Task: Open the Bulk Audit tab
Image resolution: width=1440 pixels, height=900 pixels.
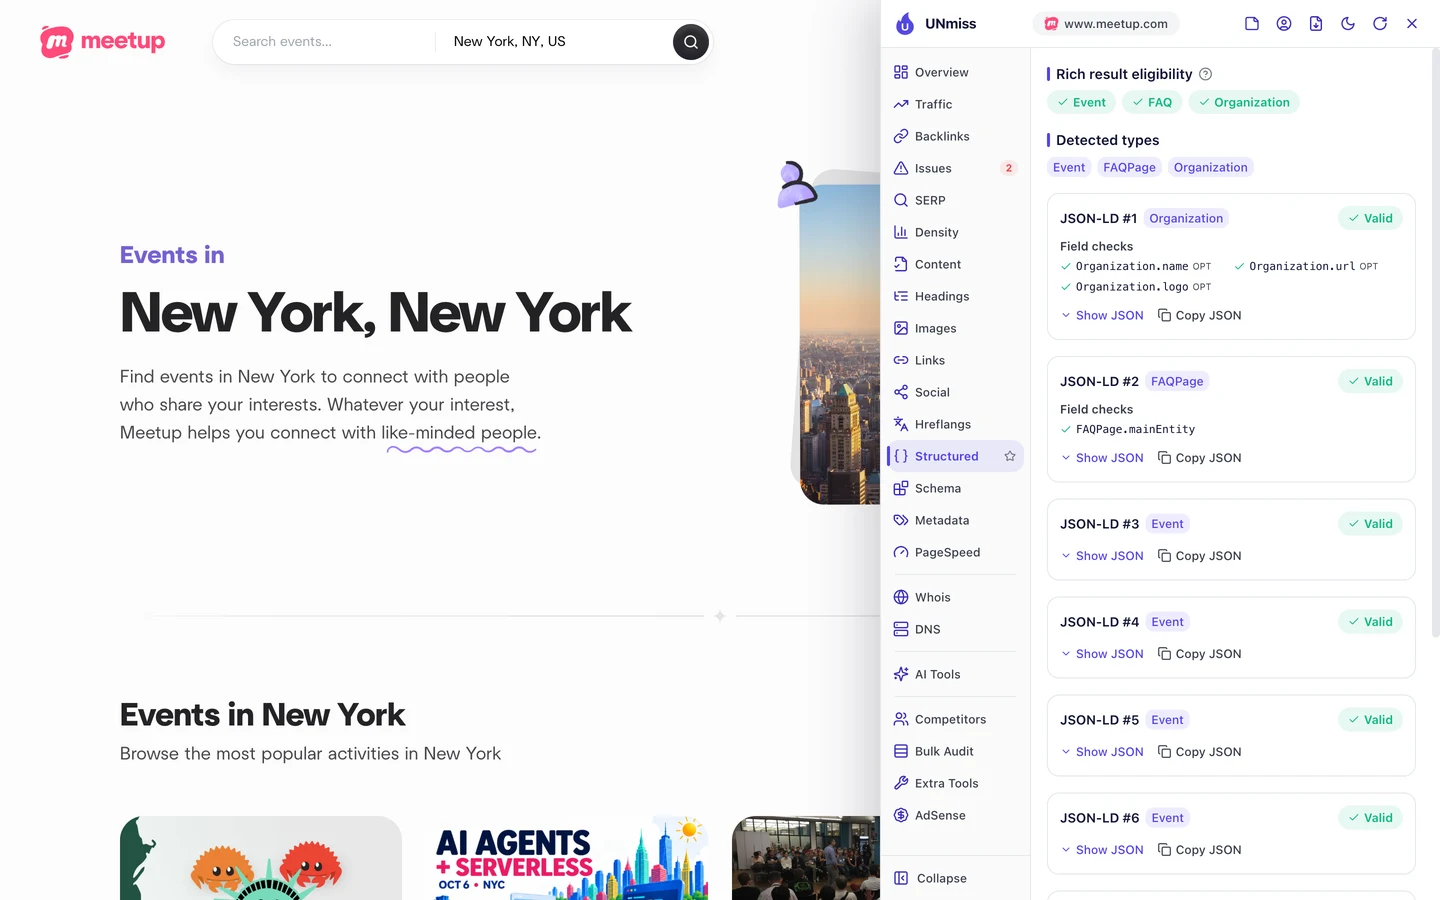Action: (x=955, y=751)
